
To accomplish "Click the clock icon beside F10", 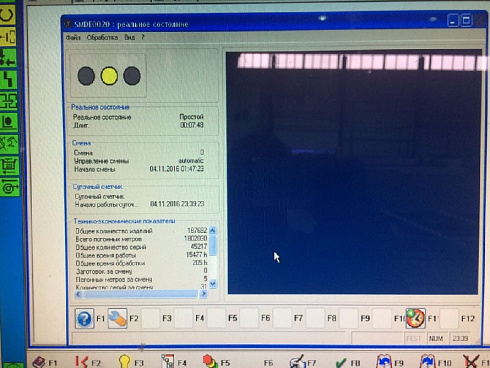I will (415, 319).
